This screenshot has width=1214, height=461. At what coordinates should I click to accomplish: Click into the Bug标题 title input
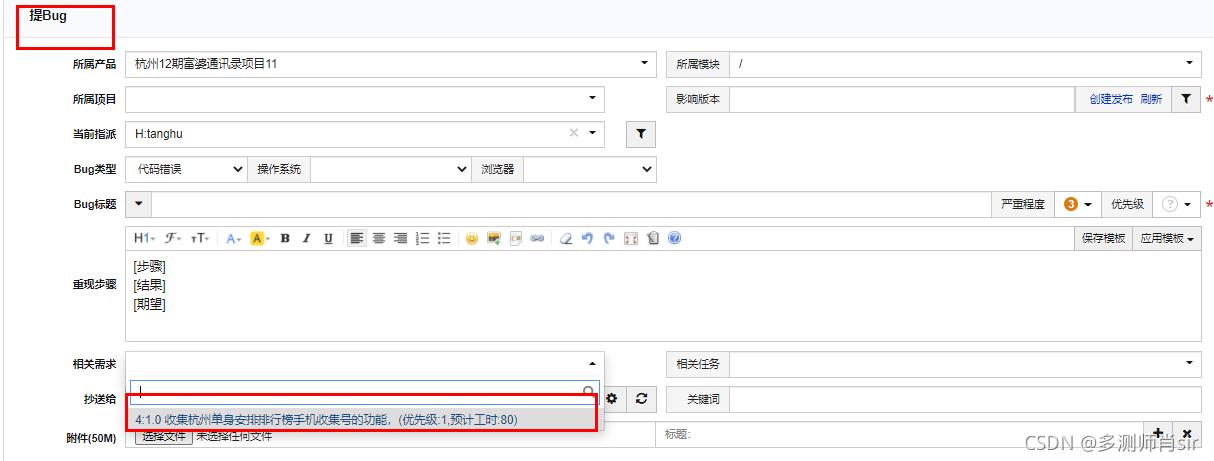(569, 204)
